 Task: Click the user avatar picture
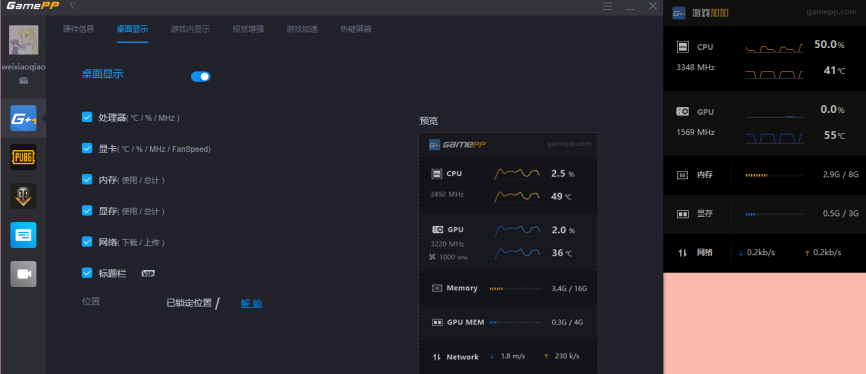[x=23, y=39]
